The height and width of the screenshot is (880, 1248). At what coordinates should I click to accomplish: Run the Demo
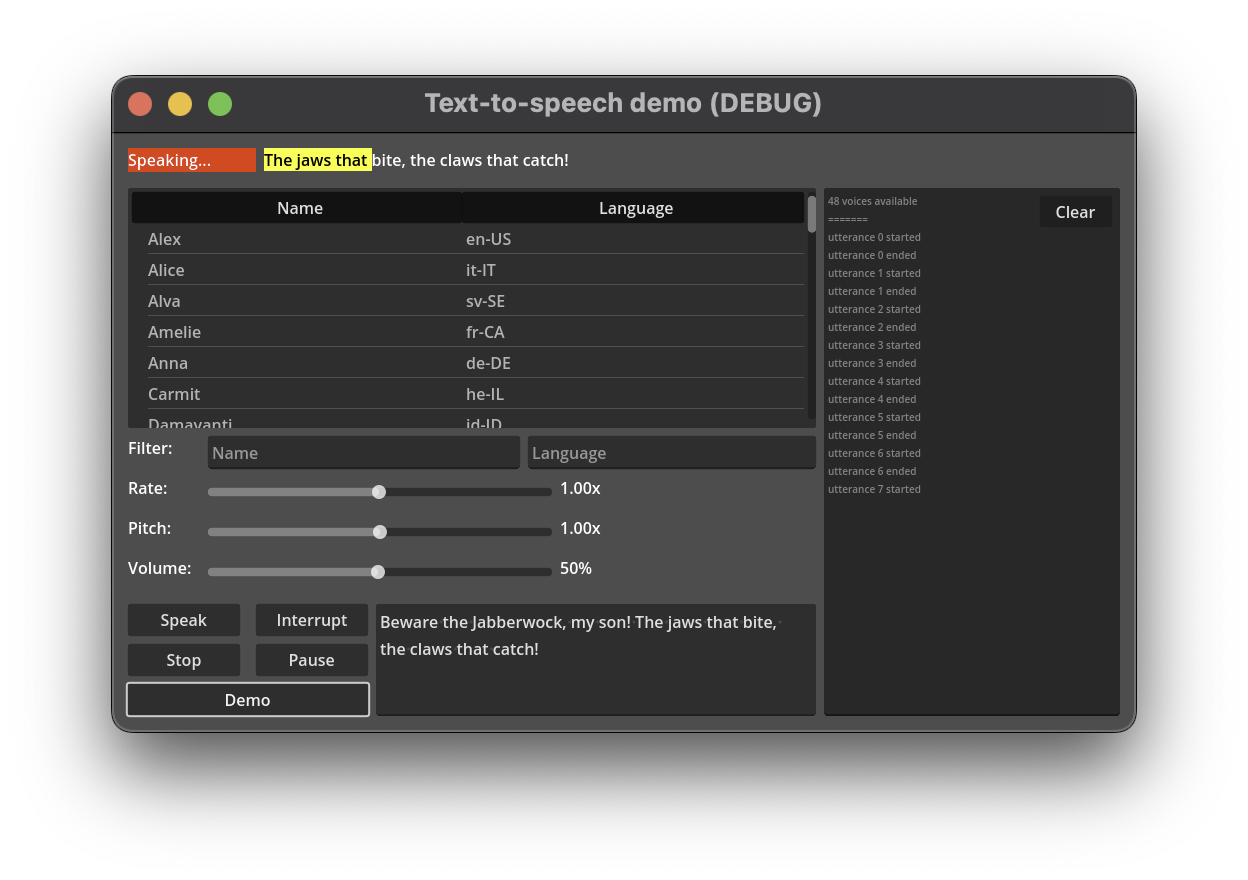click(x=247, y=699)
